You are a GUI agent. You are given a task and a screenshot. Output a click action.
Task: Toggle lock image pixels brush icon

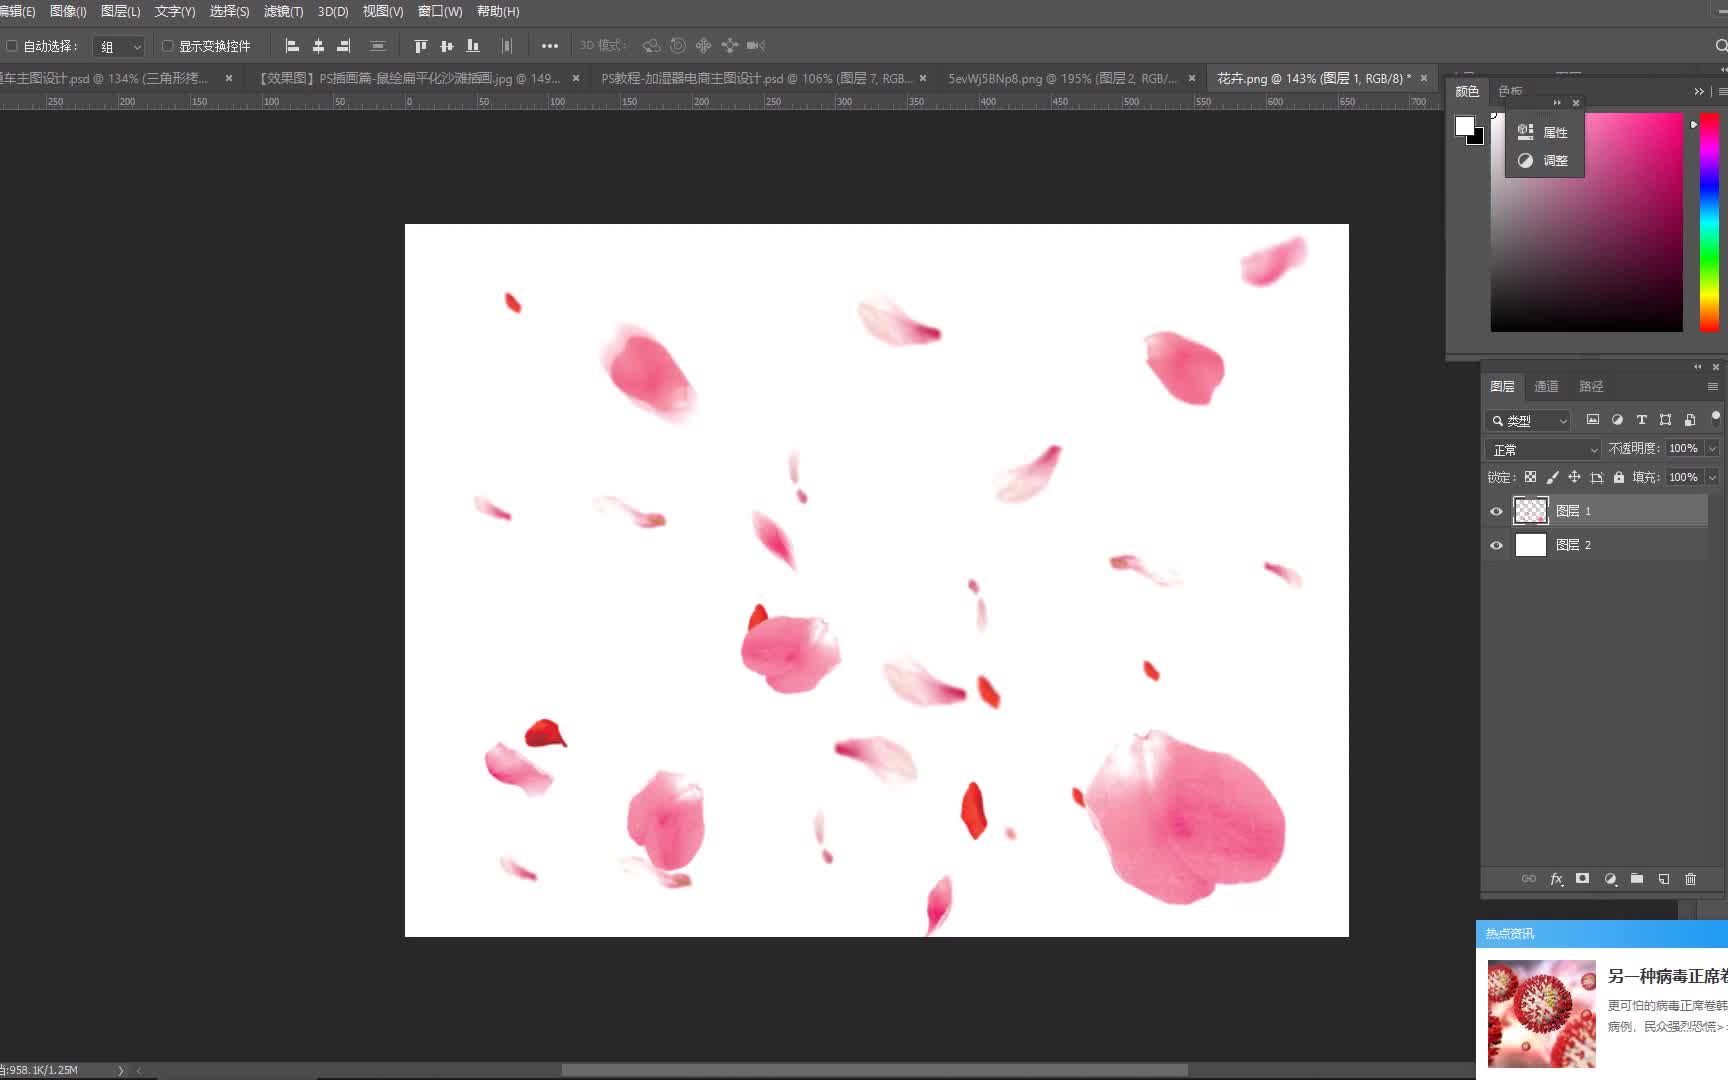pyautogui.click(x=1552, y=477)
